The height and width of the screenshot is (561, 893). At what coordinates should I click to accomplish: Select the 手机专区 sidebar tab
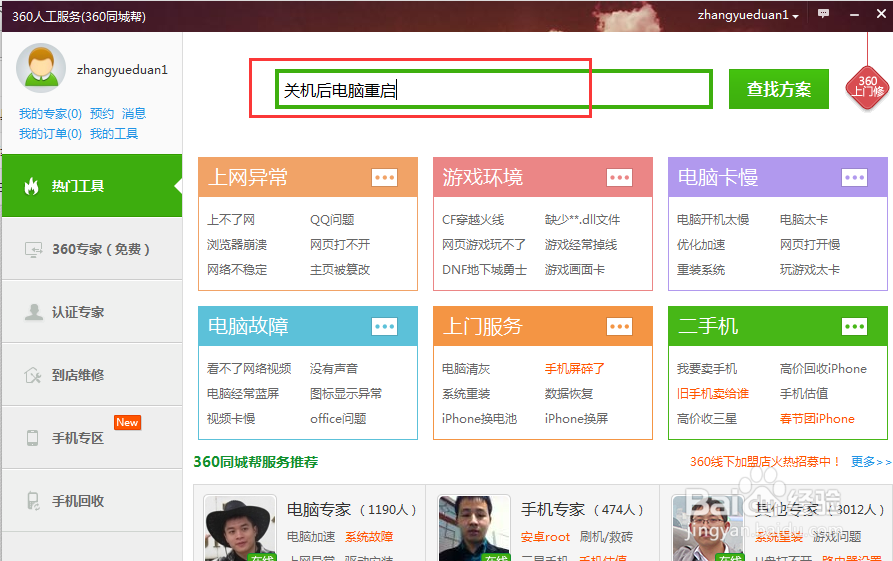[x=92, y=438]
